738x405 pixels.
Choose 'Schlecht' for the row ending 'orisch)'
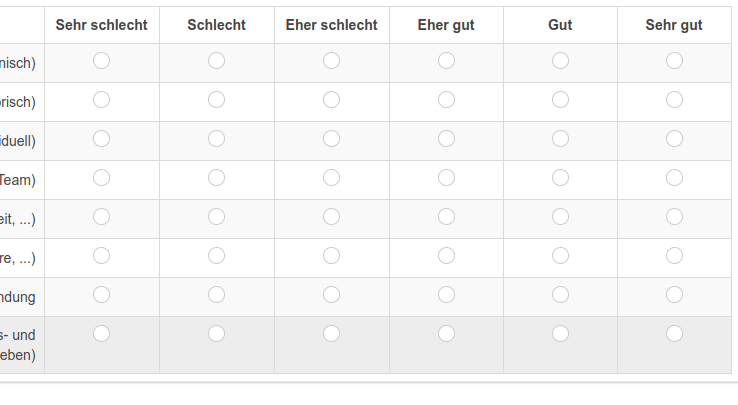tap(216, 100)
